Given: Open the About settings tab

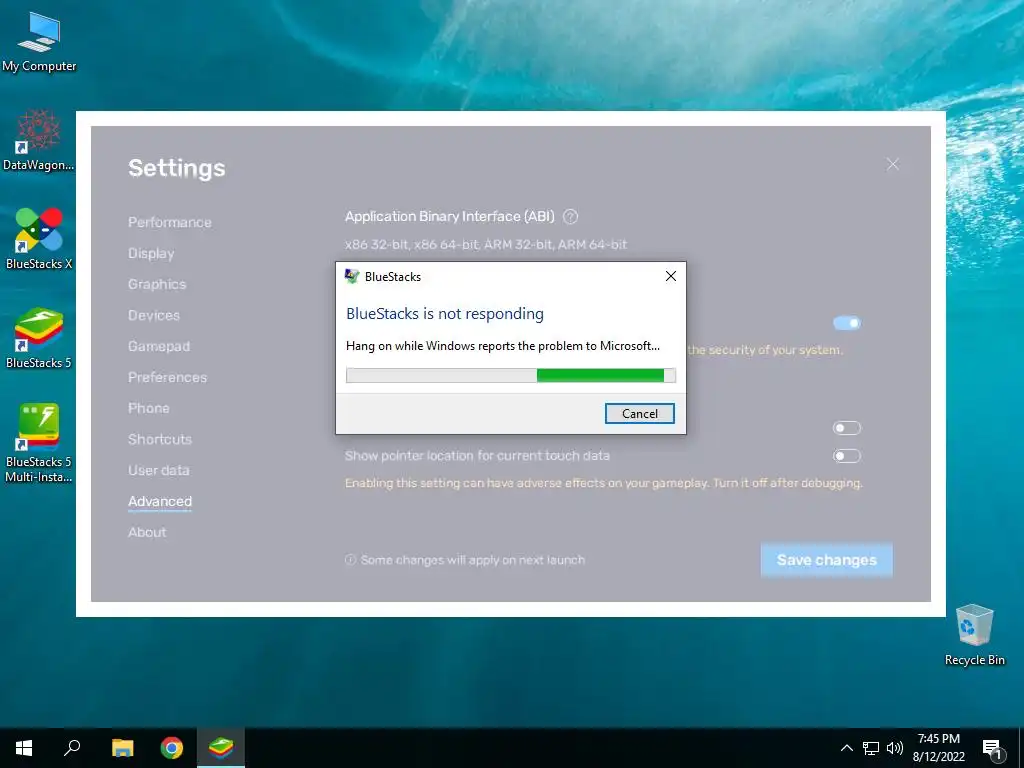Looking at the screenshot, I should pos(147,532).
